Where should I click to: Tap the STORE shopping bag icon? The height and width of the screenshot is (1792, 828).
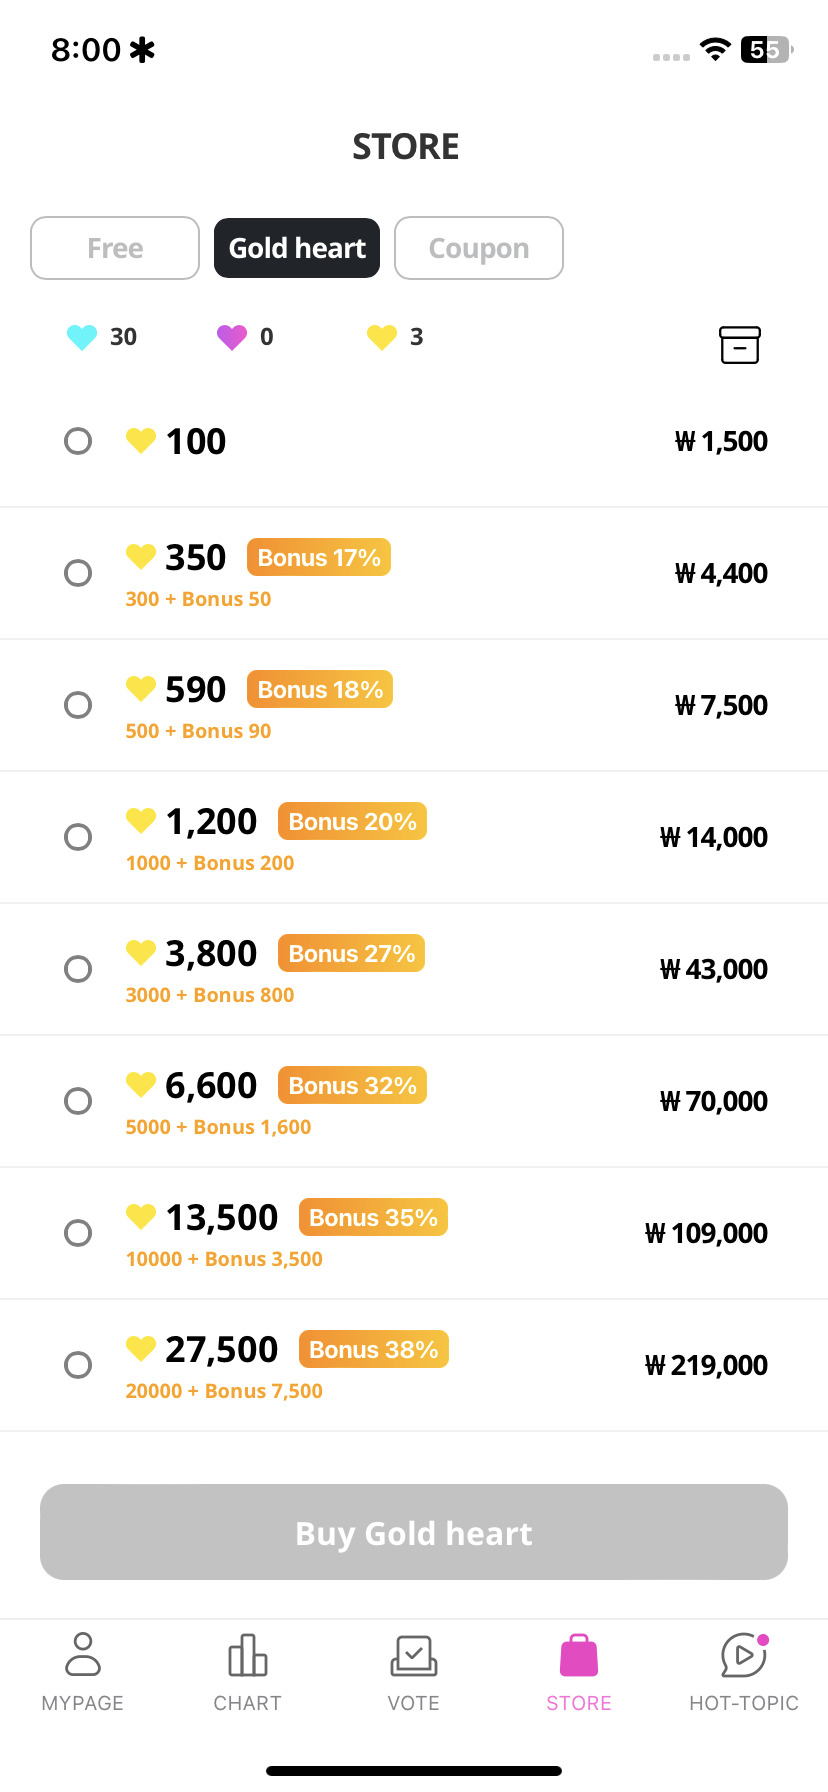point(579,1655)
